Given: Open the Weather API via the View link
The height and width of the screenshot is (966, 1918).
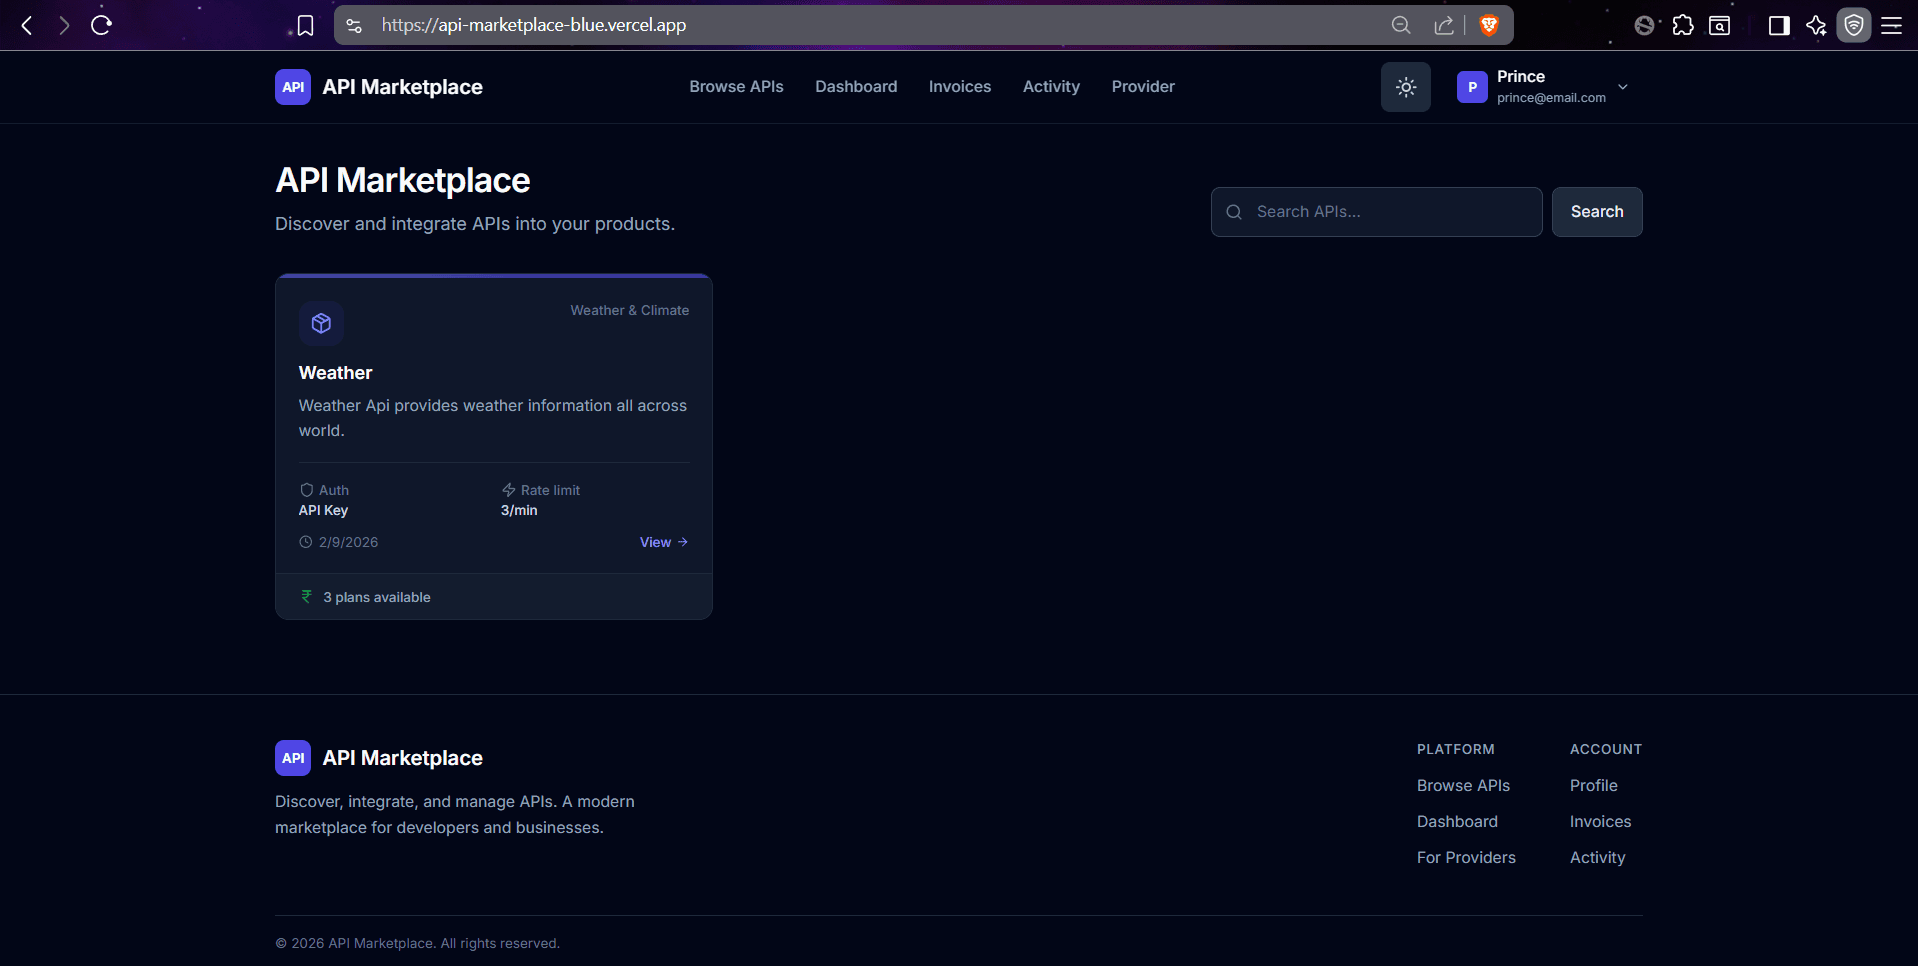Looking at the screenshot, I should click(662, 542).
